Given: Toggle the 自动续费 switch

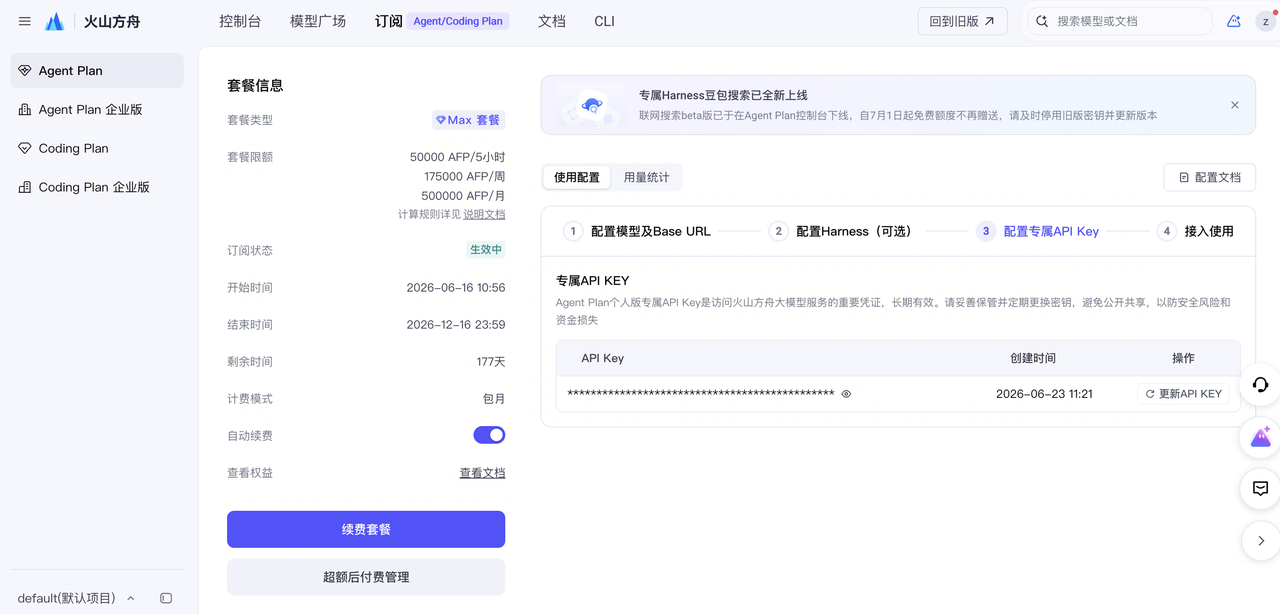Looking at the screenshot, I should (x=489, y=435).
